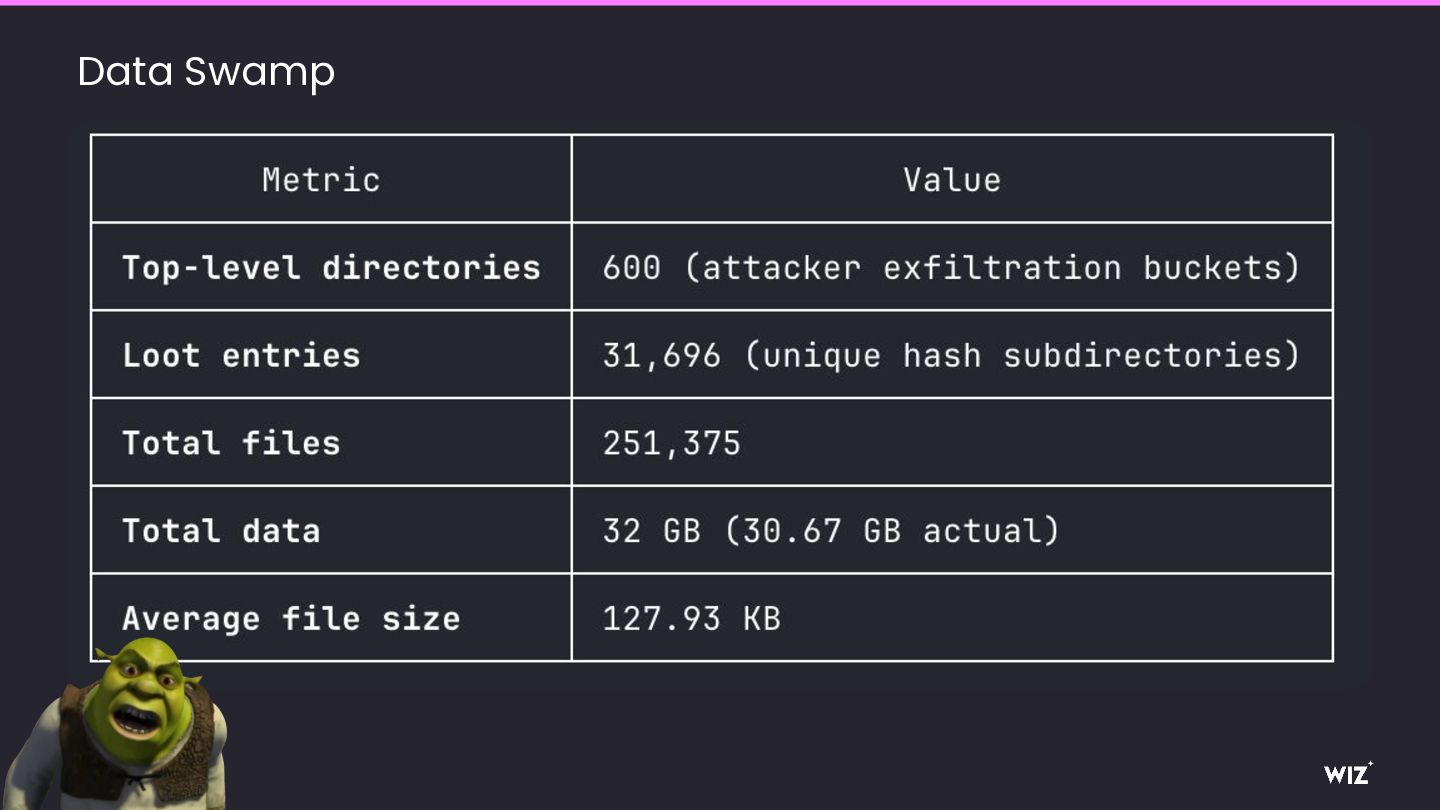Click the 31,696 loot entries number

pyautogui.click(x=661, y=355)
